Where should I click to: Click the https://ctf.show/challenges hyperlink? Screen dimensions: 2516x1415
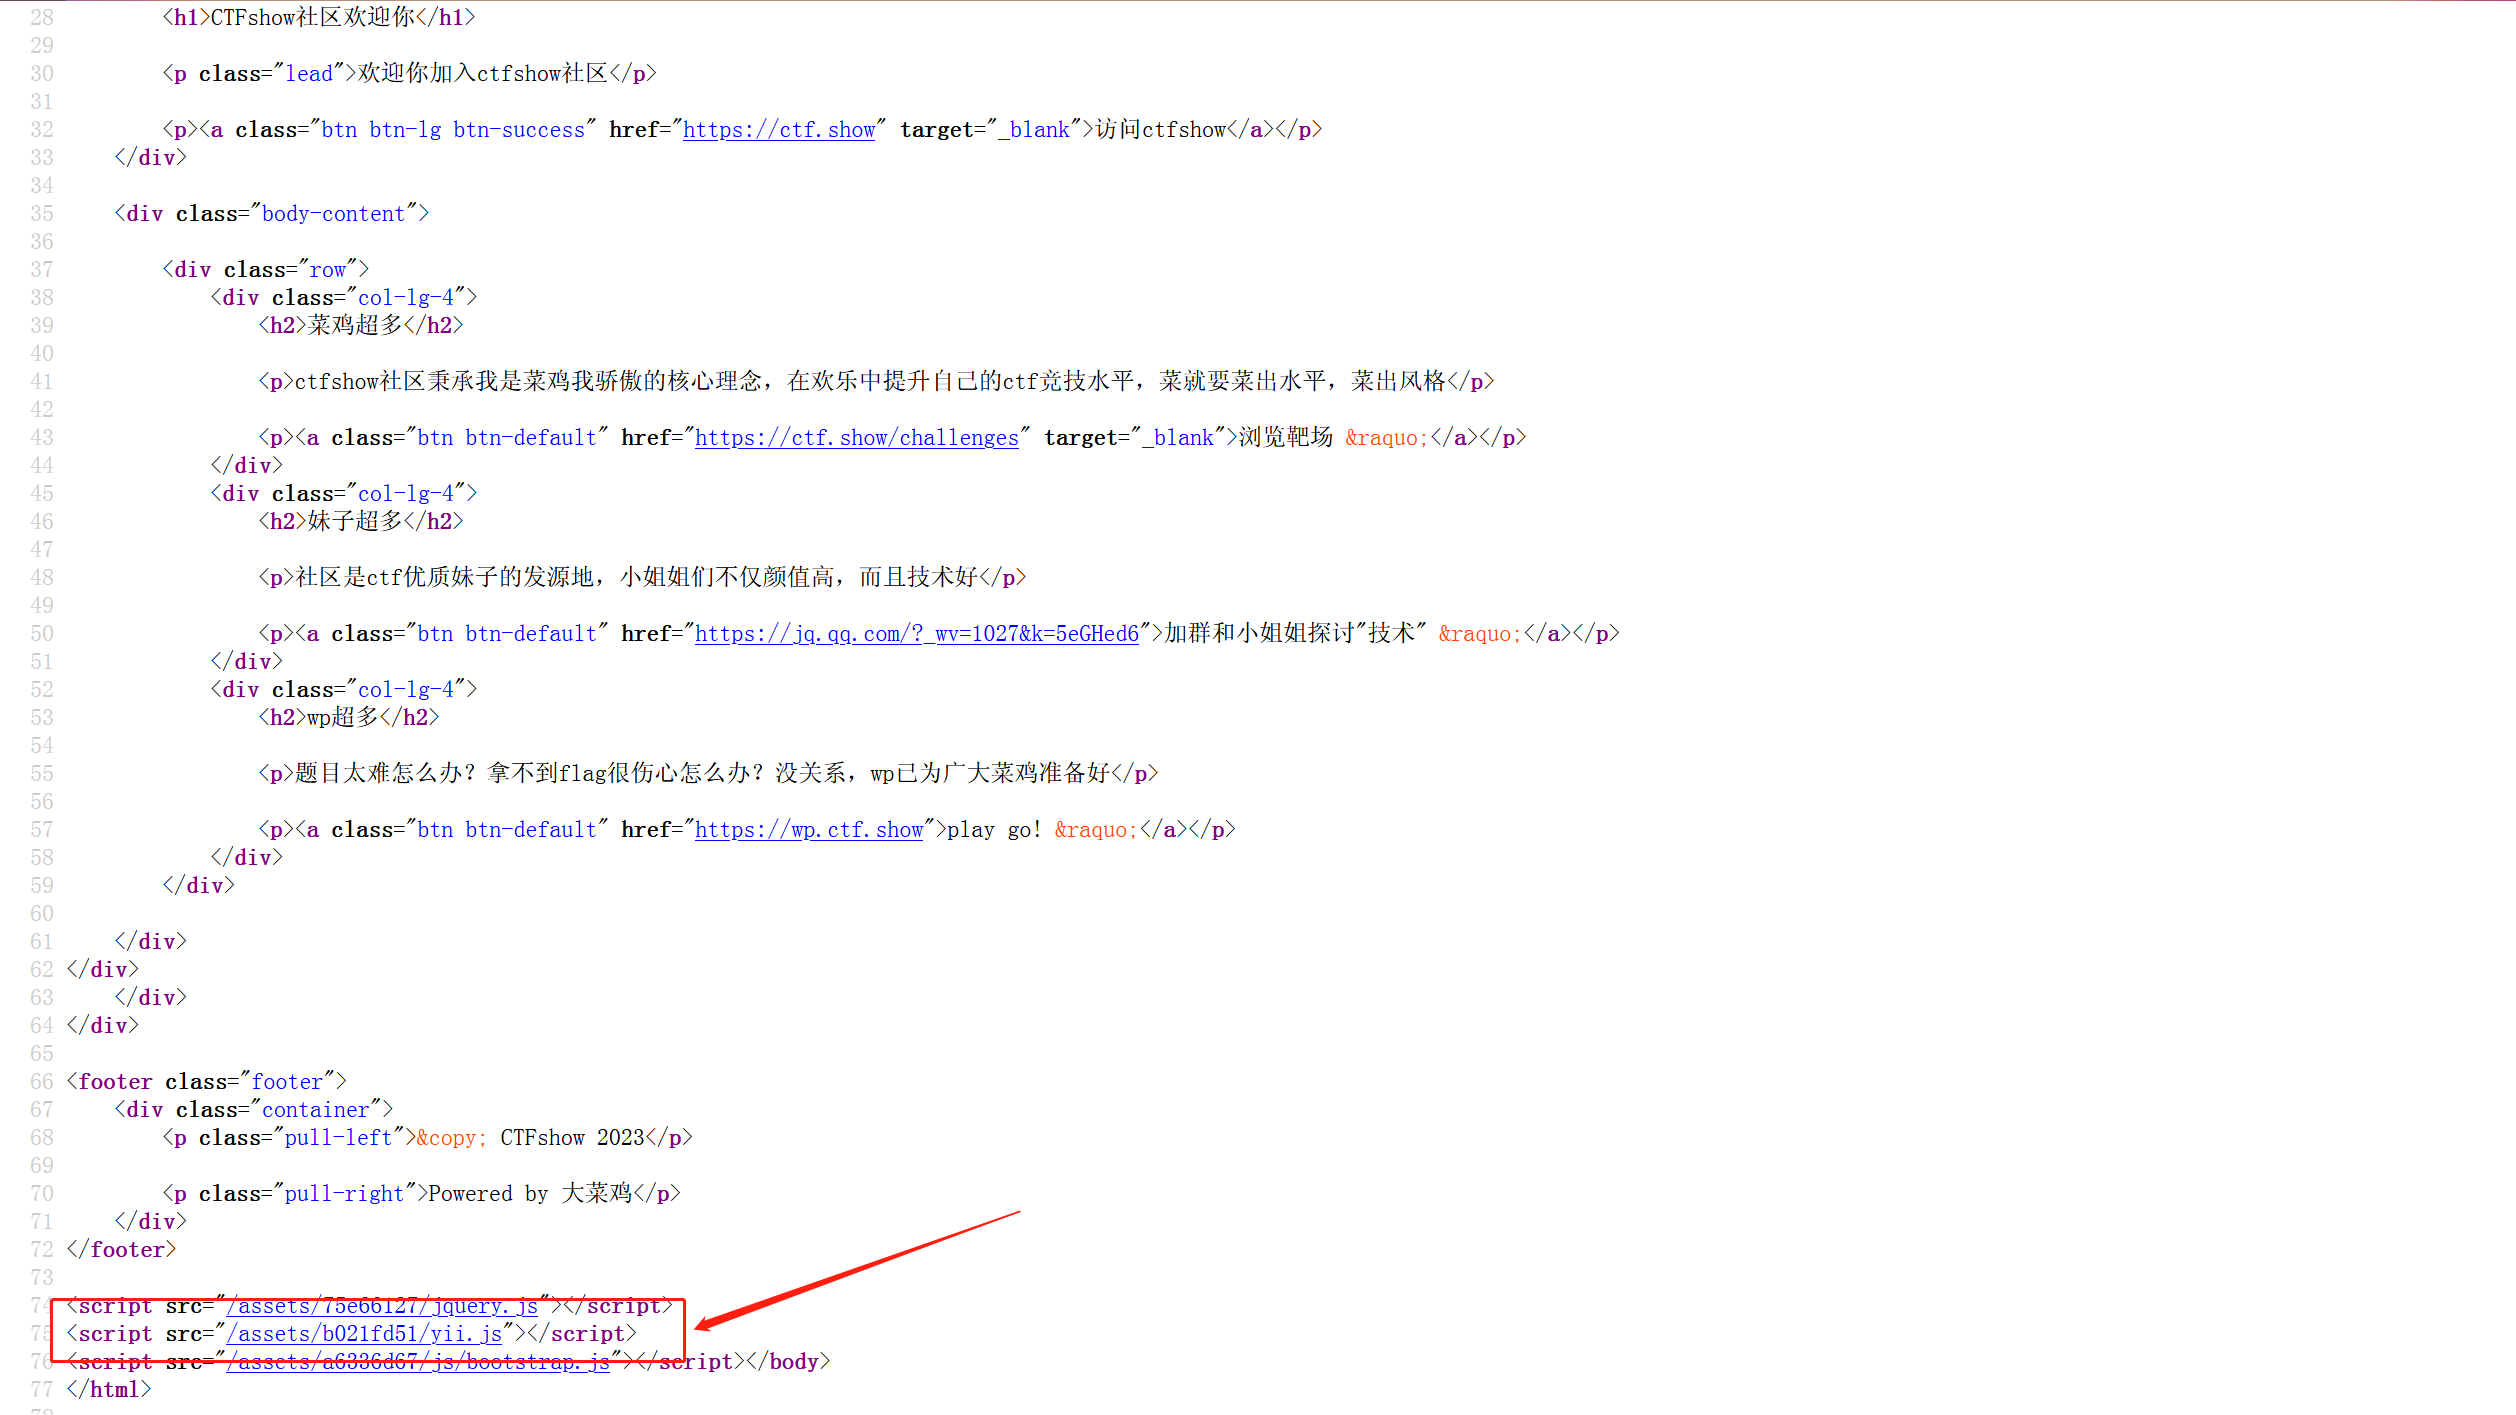pyautogui.click(x=856, y=438)
